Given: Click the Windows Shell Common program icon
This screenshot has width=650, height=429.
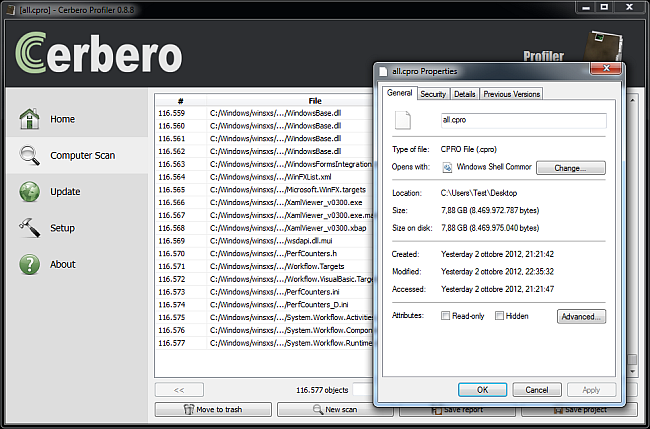Looking at the screenshot, I should click(447, 167).
